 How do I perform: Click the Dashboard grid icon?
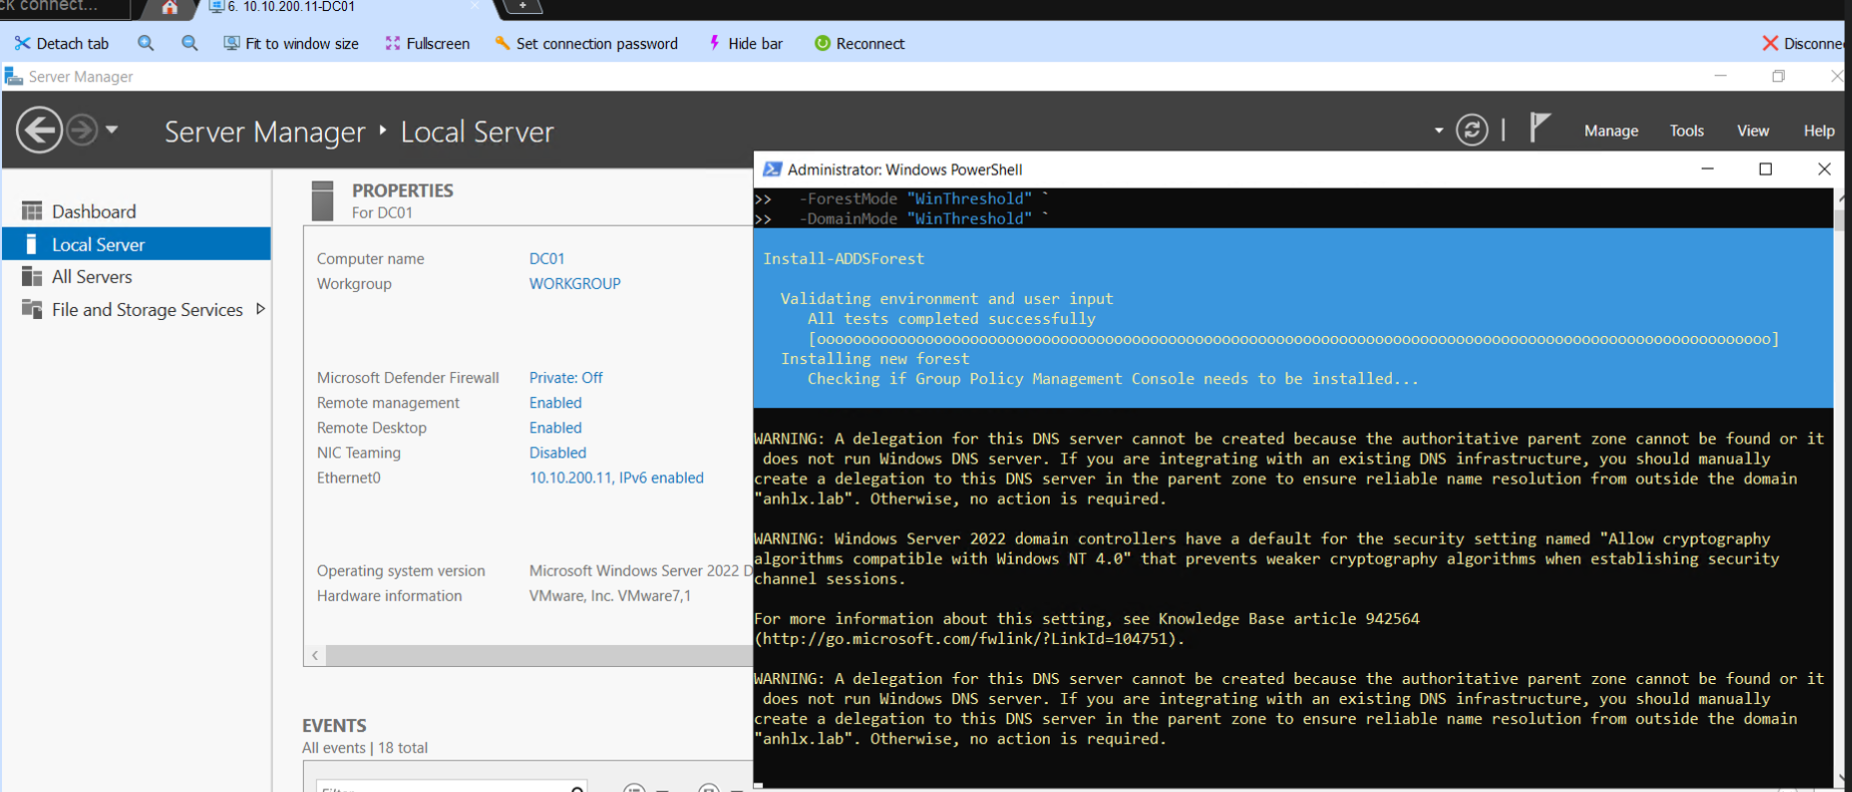(x=32, y=211)
